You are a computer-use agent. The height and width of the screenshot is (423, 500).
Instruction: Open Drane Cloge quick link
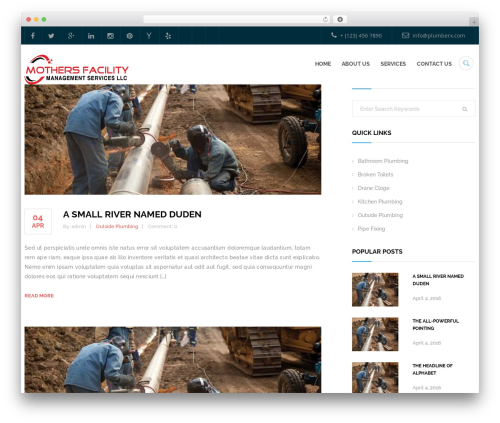[373, 188]
